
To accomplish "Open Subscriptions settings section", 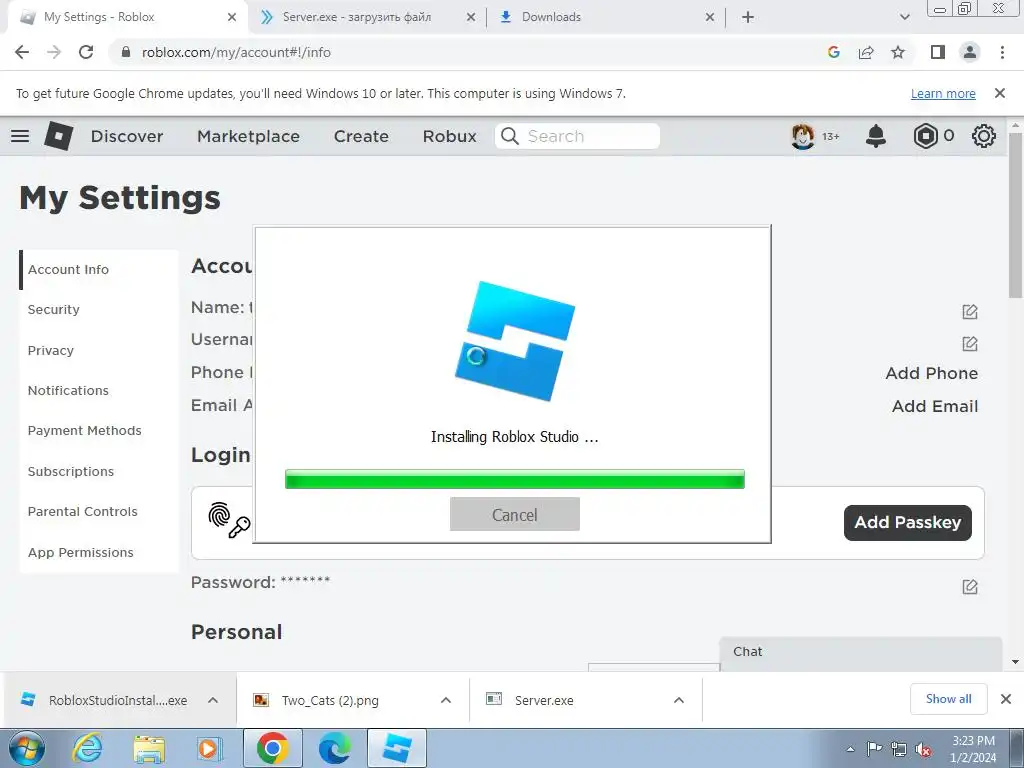I will coord(99,472).
